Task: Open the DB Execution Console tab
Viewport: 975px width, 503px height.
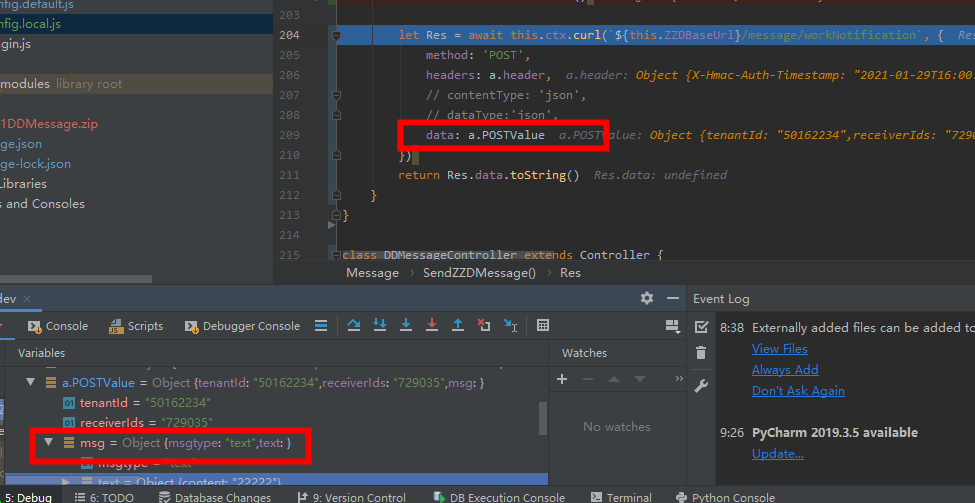Action: (x=499, y=497)
